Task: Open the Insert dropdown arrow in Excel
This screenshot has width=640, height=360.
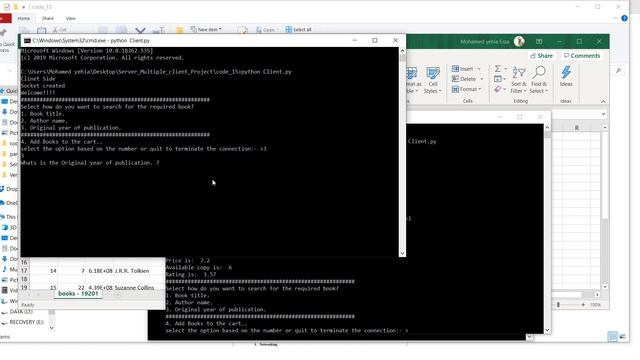Action: tap(479, 69)
